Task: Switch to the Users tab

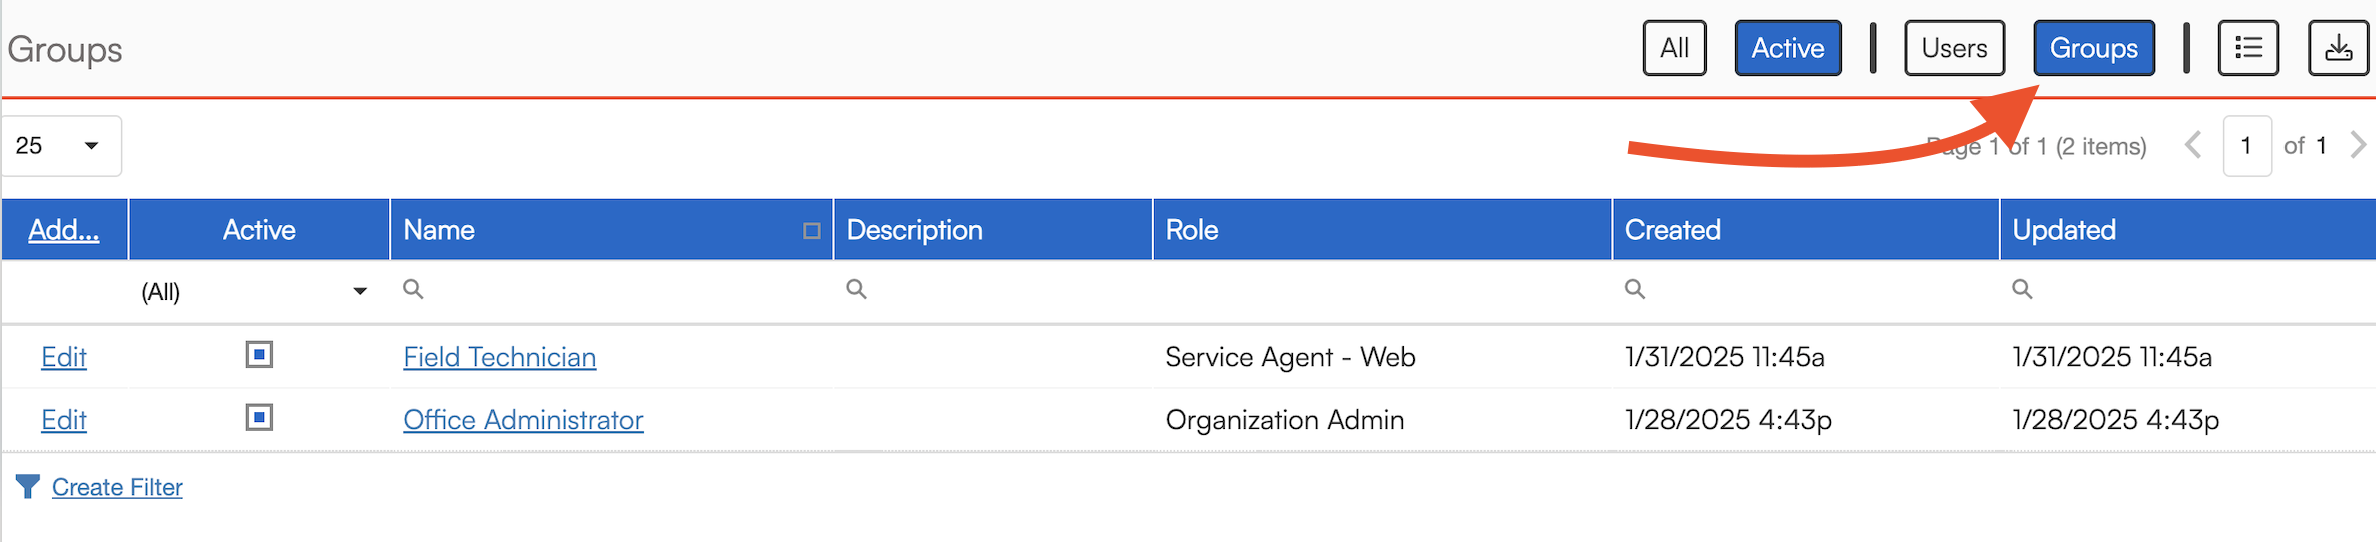Action: pyautogui.click(x=1954, y=48)
